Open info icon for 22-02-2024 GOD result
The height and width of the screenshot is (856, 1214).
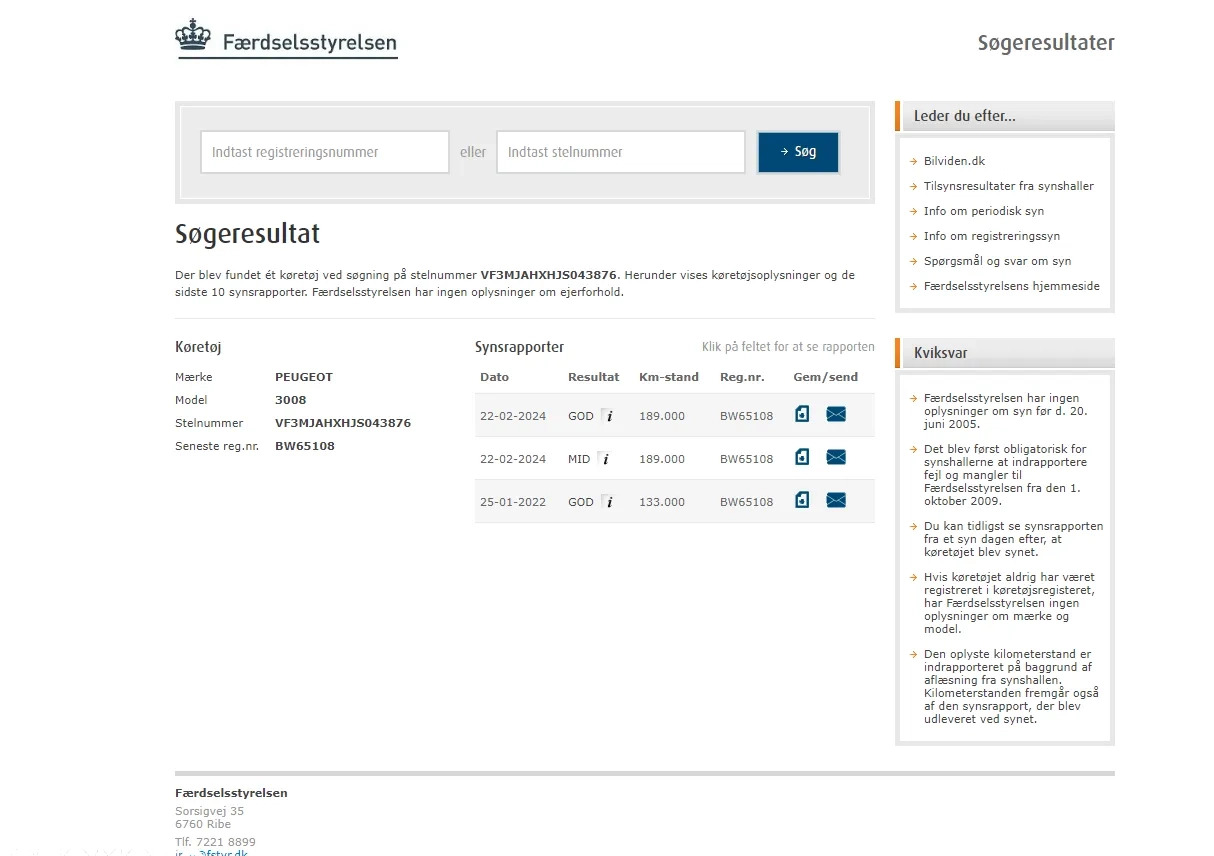coord(608,416)
